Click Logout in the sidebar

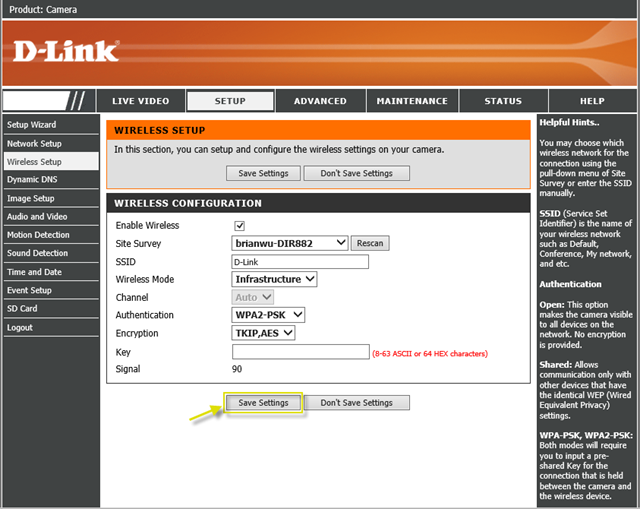coord(20,327)
